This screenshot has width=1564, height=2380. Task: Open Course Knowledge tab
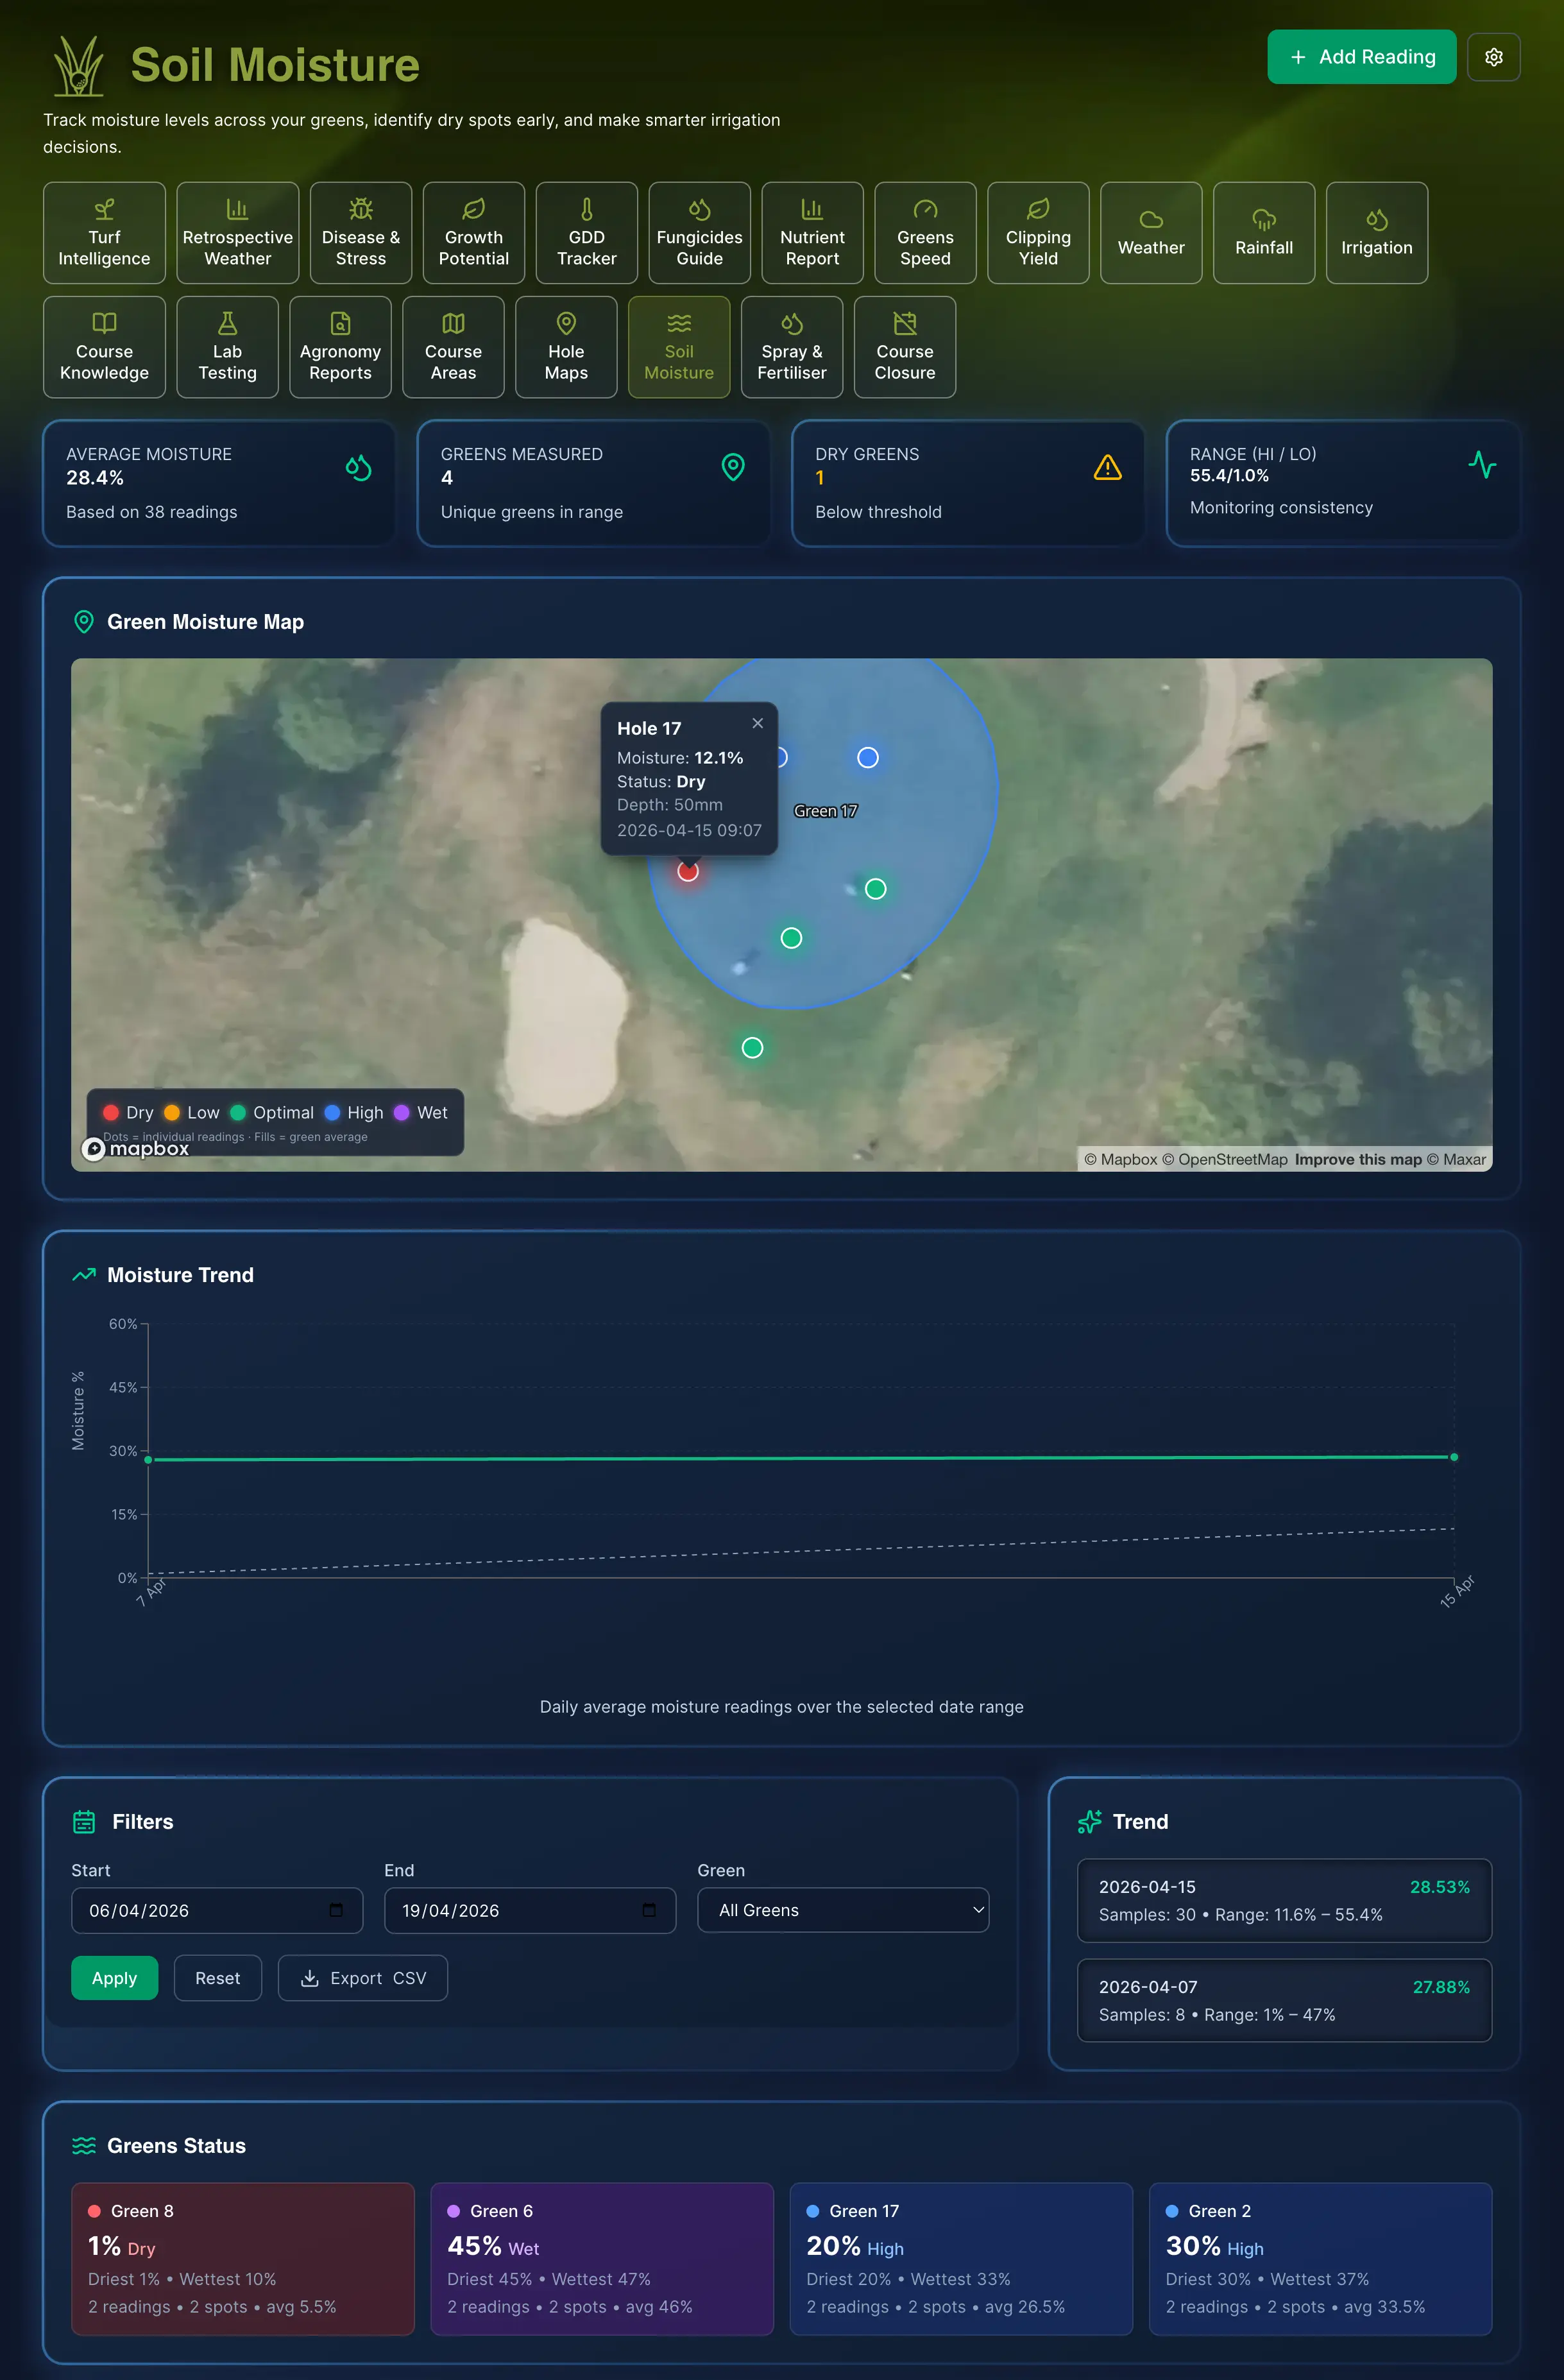pyautogui.click(x=104, y=347)
